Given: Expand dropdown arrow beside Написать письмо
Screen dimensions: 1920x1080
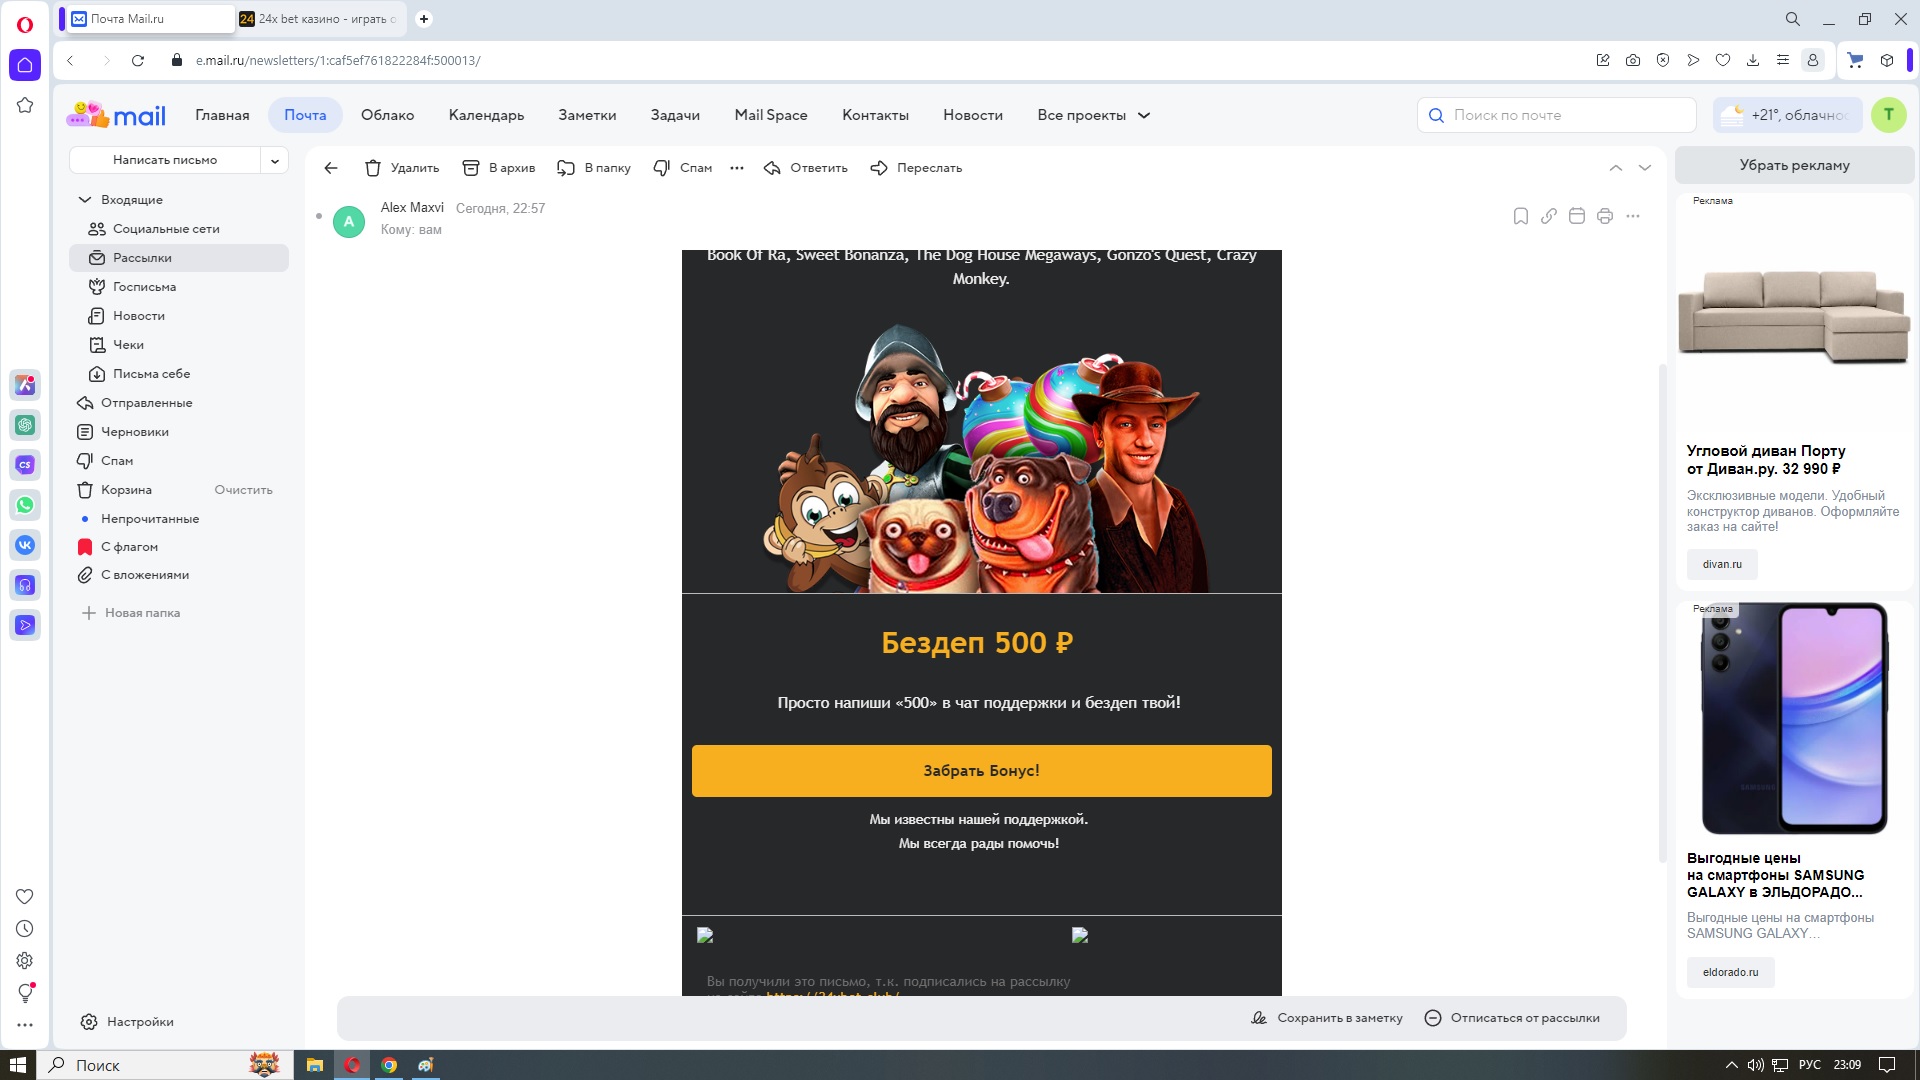Looking at the screenshot, I should 275,160.
